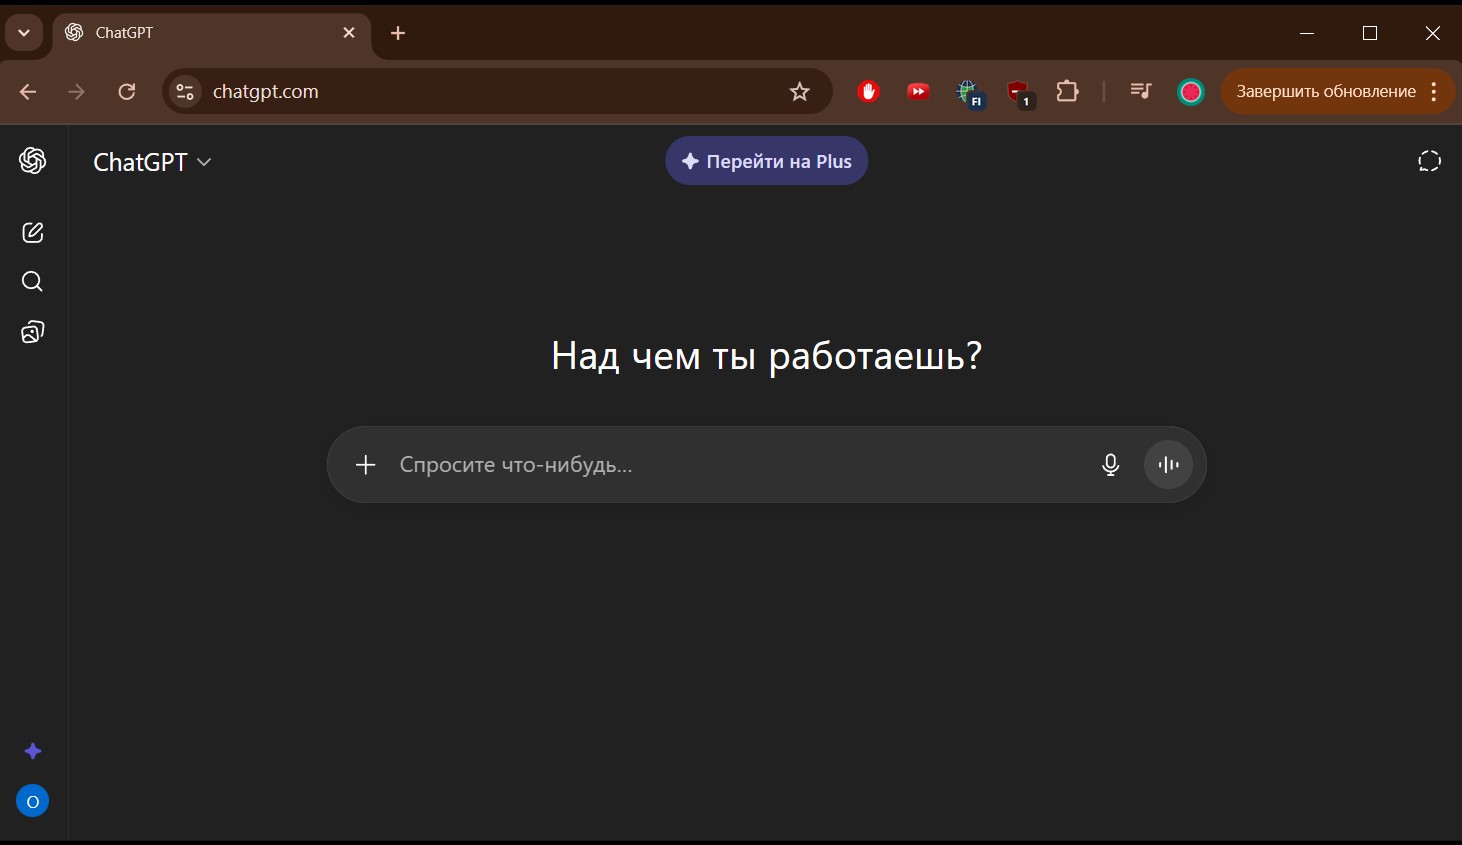This screenshot has width=1462, height=845.
Task: Start voice mode with the waveform icon
Action: pyautogui.click(x=1168, y=464)
